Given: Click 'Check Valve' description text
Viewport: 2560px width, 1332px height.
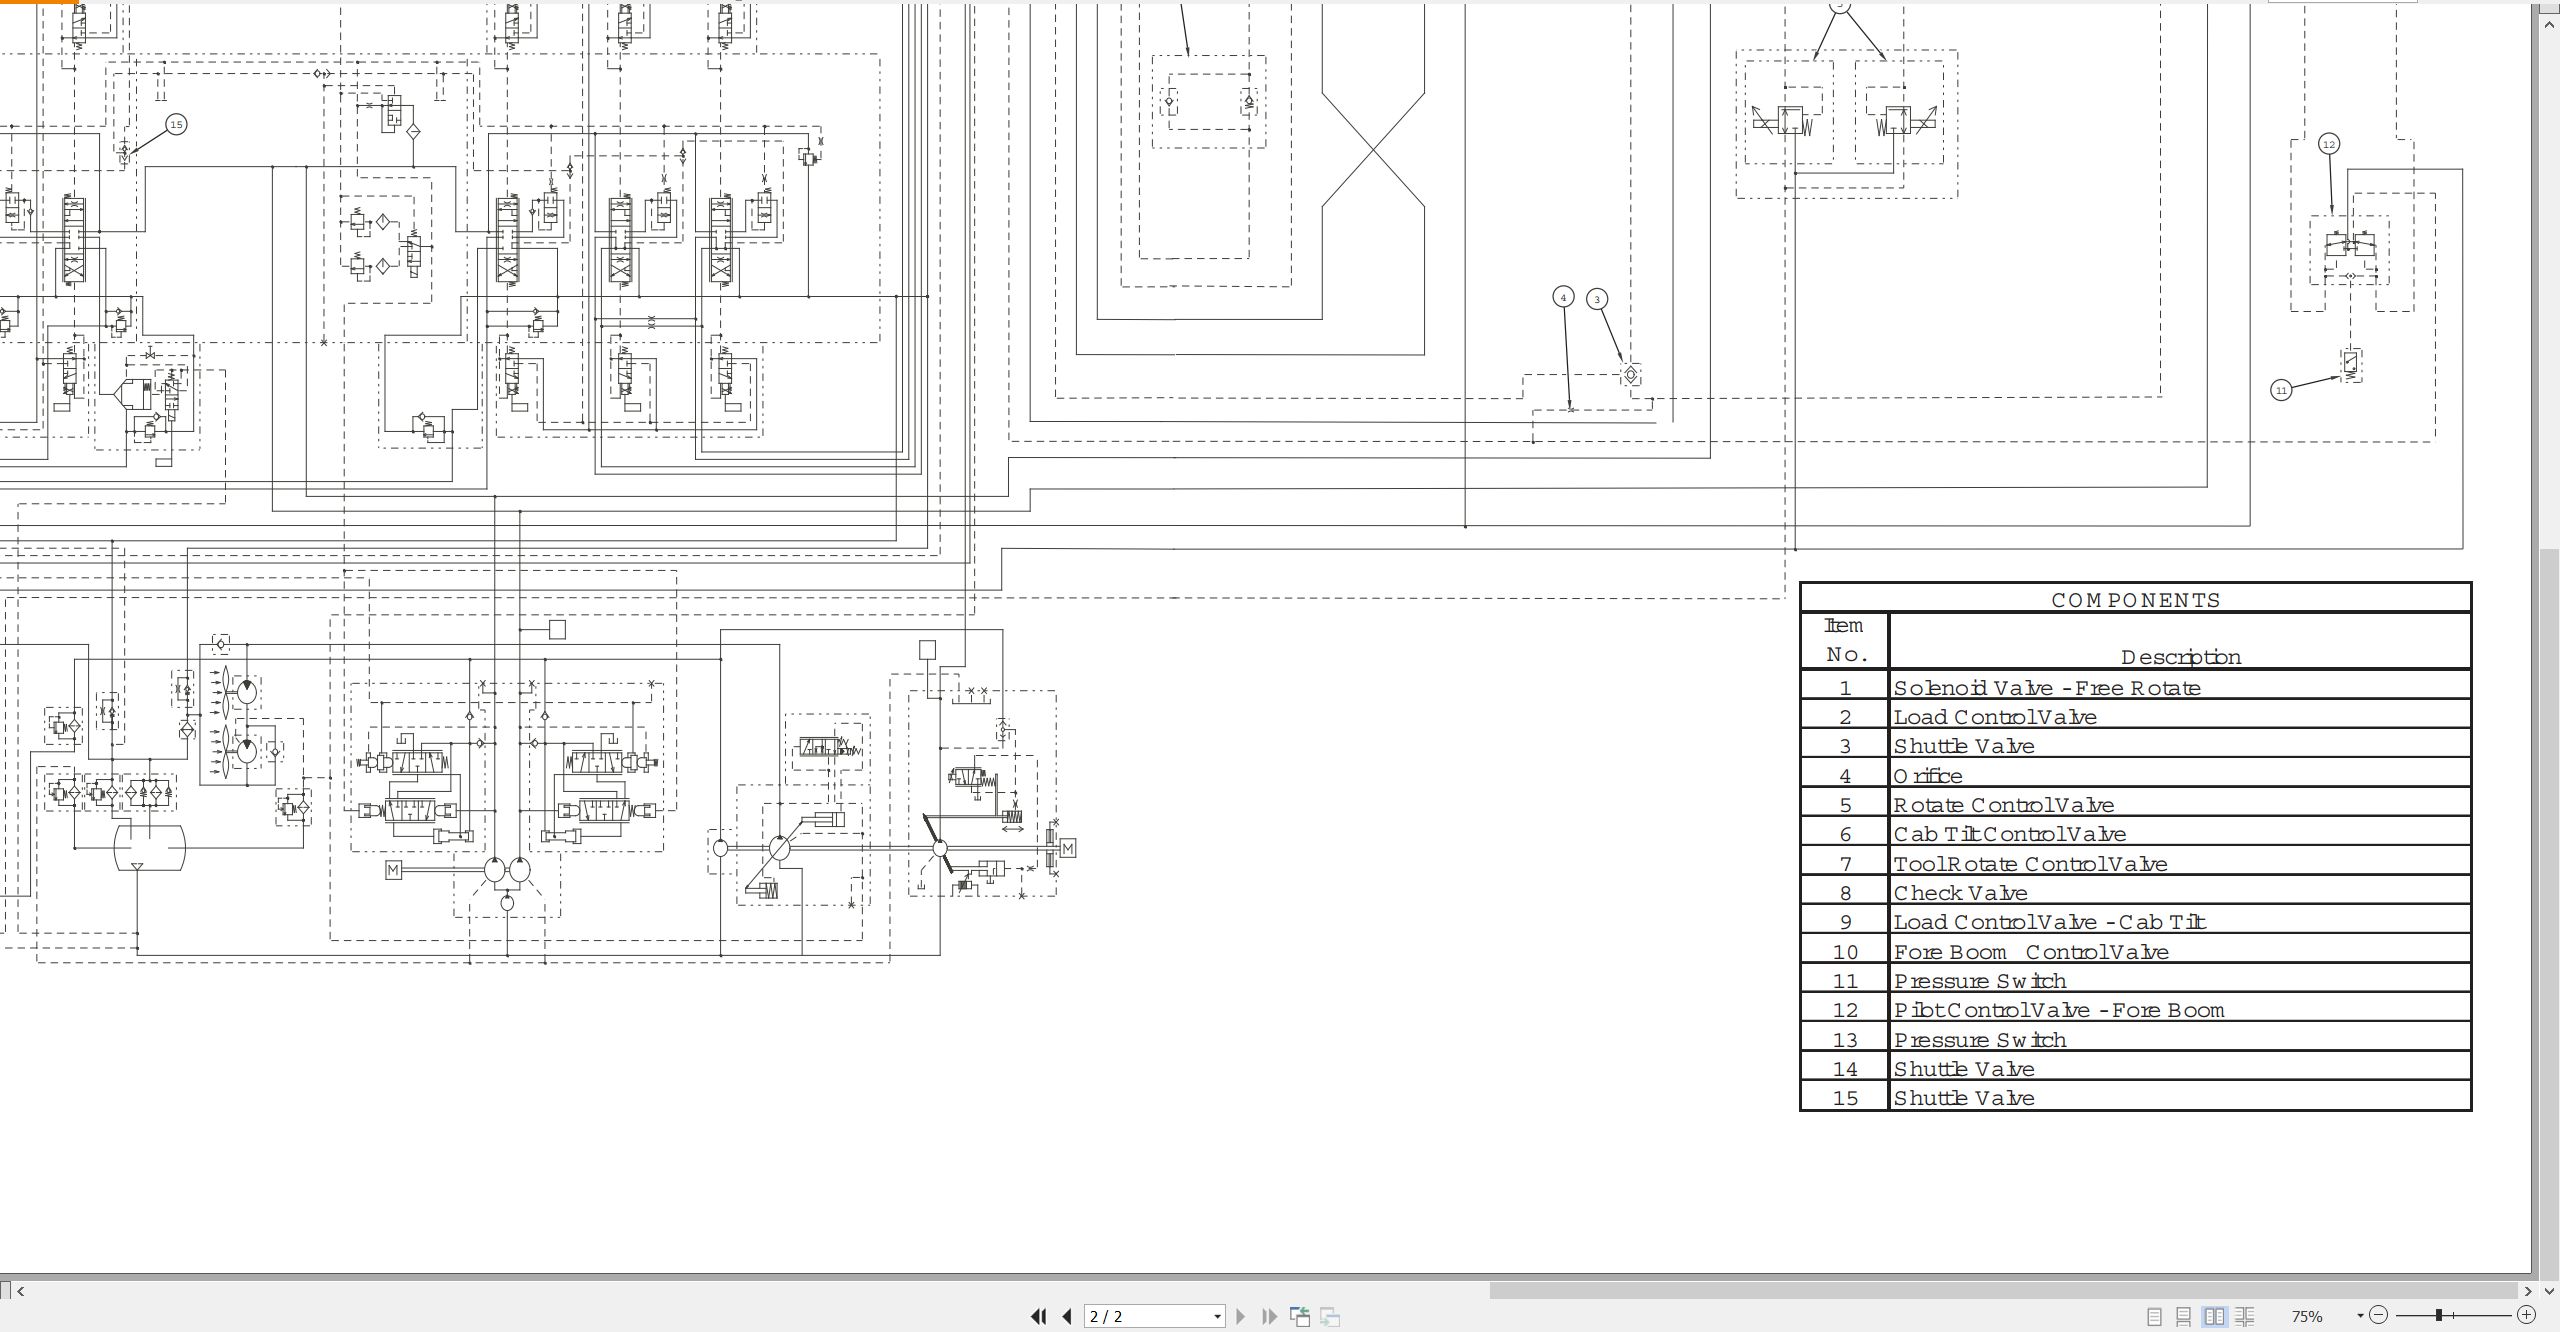Looking at the screenshot, I should 1960,893.
